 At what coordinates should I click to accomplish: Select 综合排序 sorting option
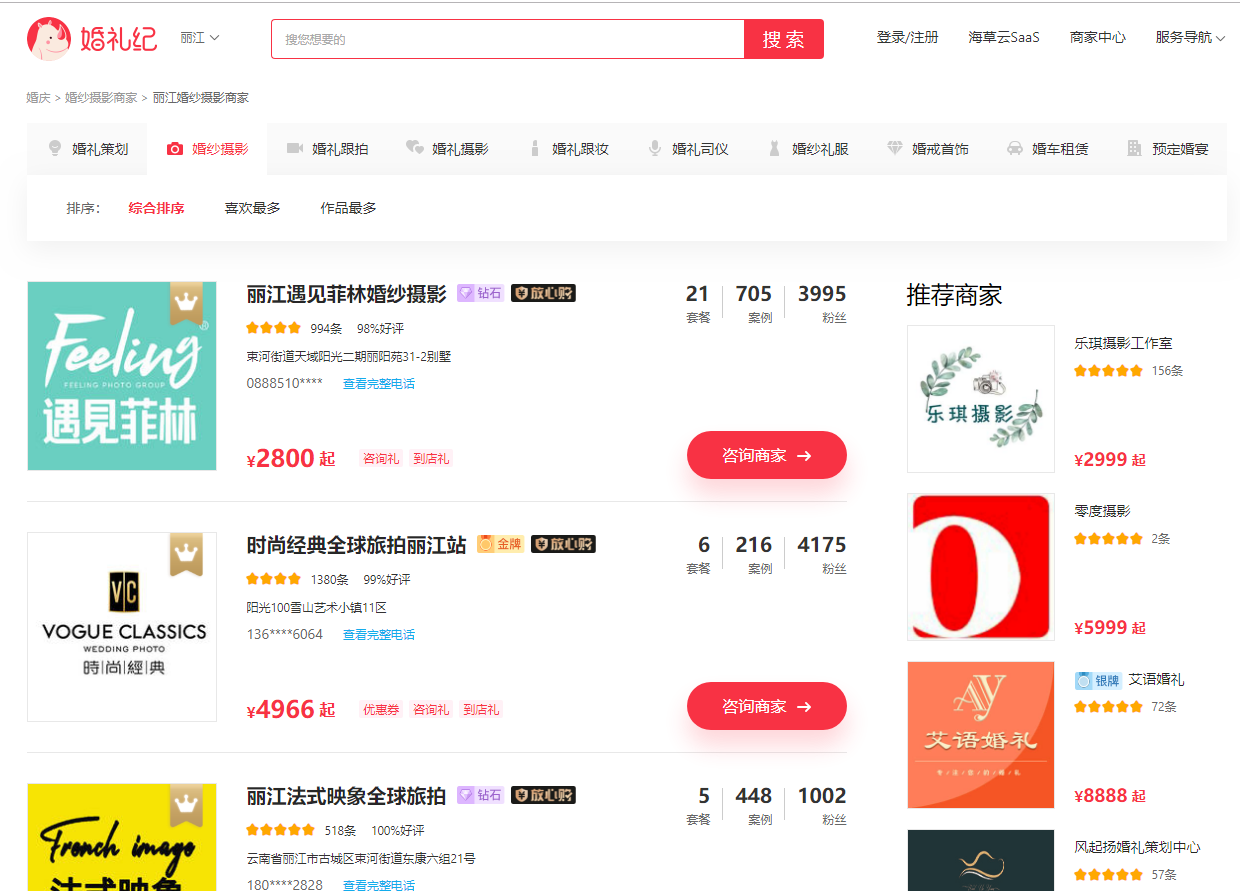pos(156,208)
